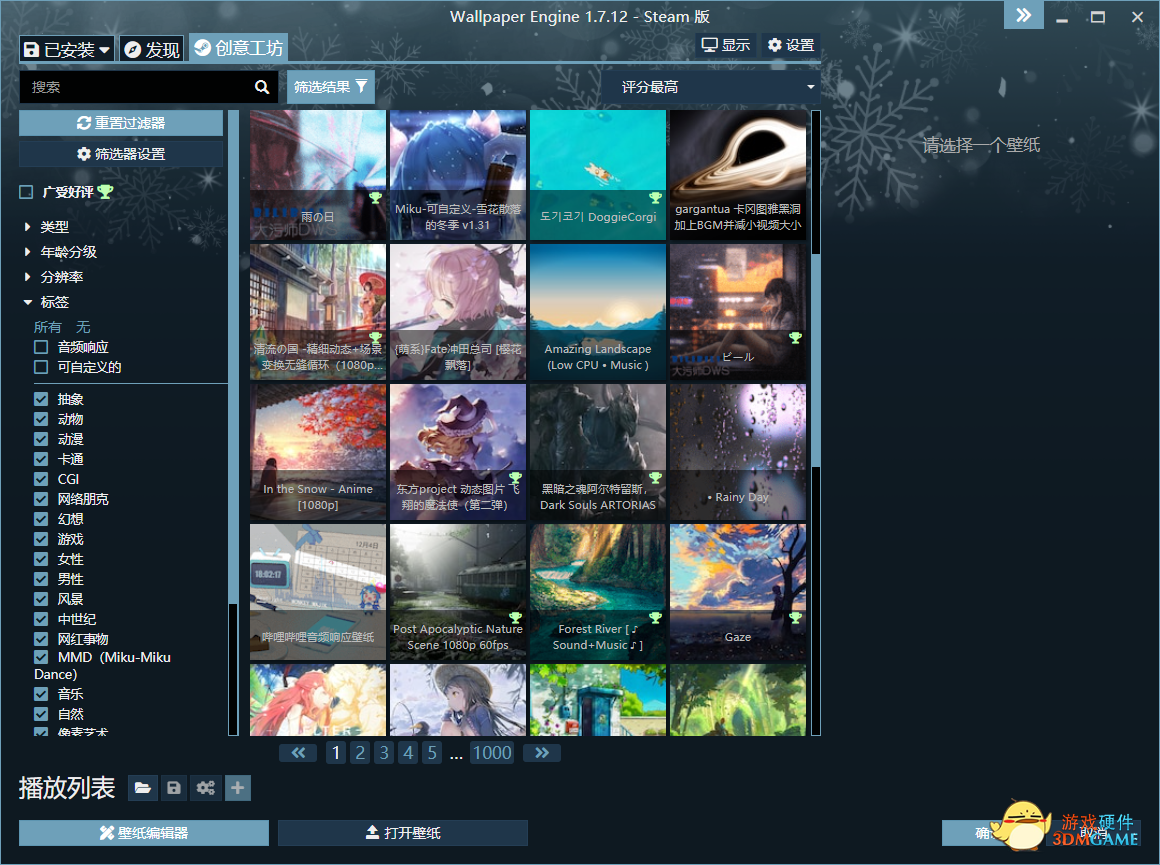Go to page 5
Viewport: 1160px width, 865px height.
432,753
